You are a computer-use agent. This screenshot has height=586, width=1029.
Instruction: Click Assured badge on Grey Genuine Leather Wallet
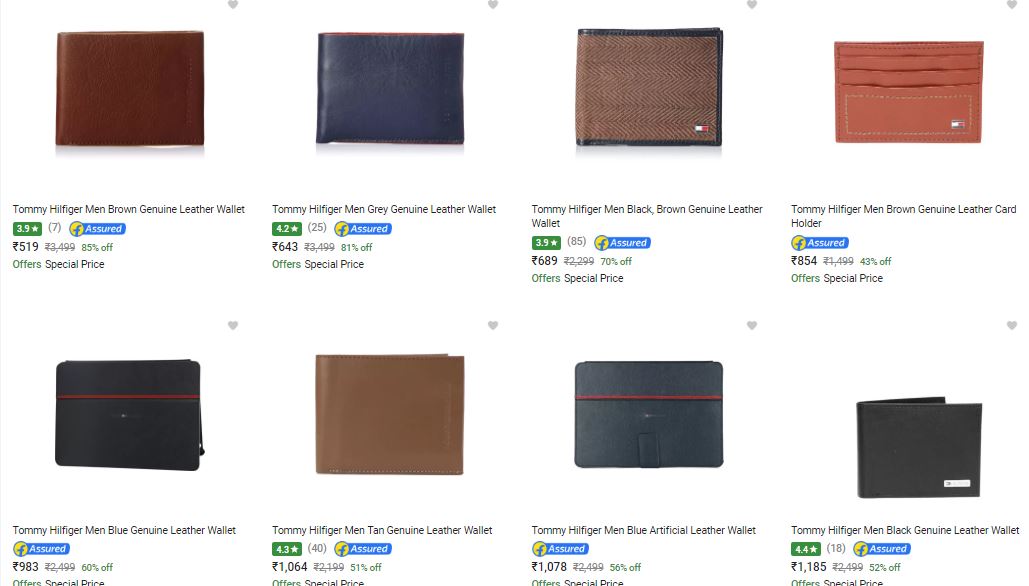click(x=363, y=229)
